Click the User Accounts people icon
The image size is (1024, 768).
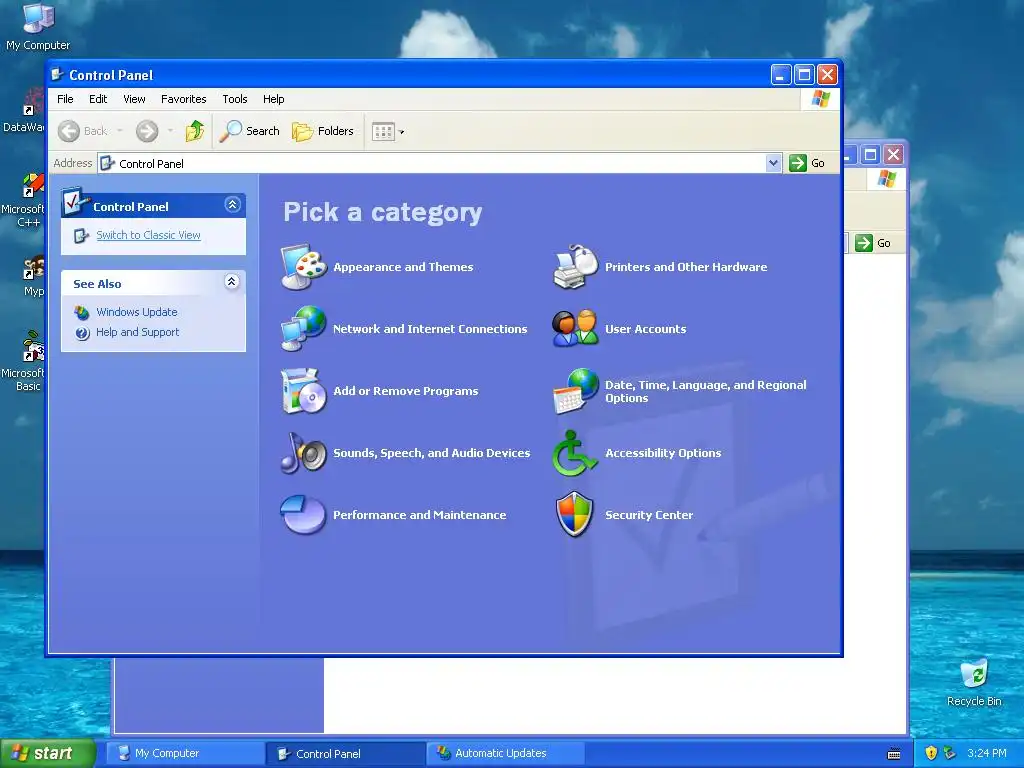(x=575, y=328)
